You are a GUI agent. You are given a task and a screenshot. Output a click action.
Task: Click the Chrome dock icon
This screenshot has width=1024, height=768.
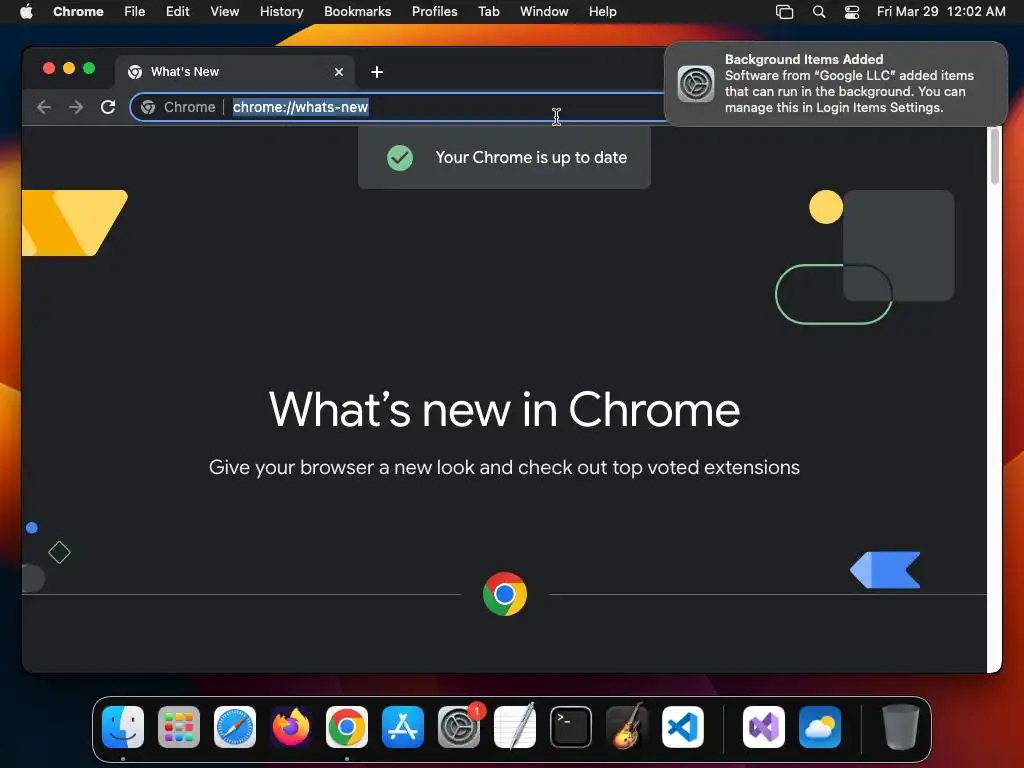pos(347,727)
